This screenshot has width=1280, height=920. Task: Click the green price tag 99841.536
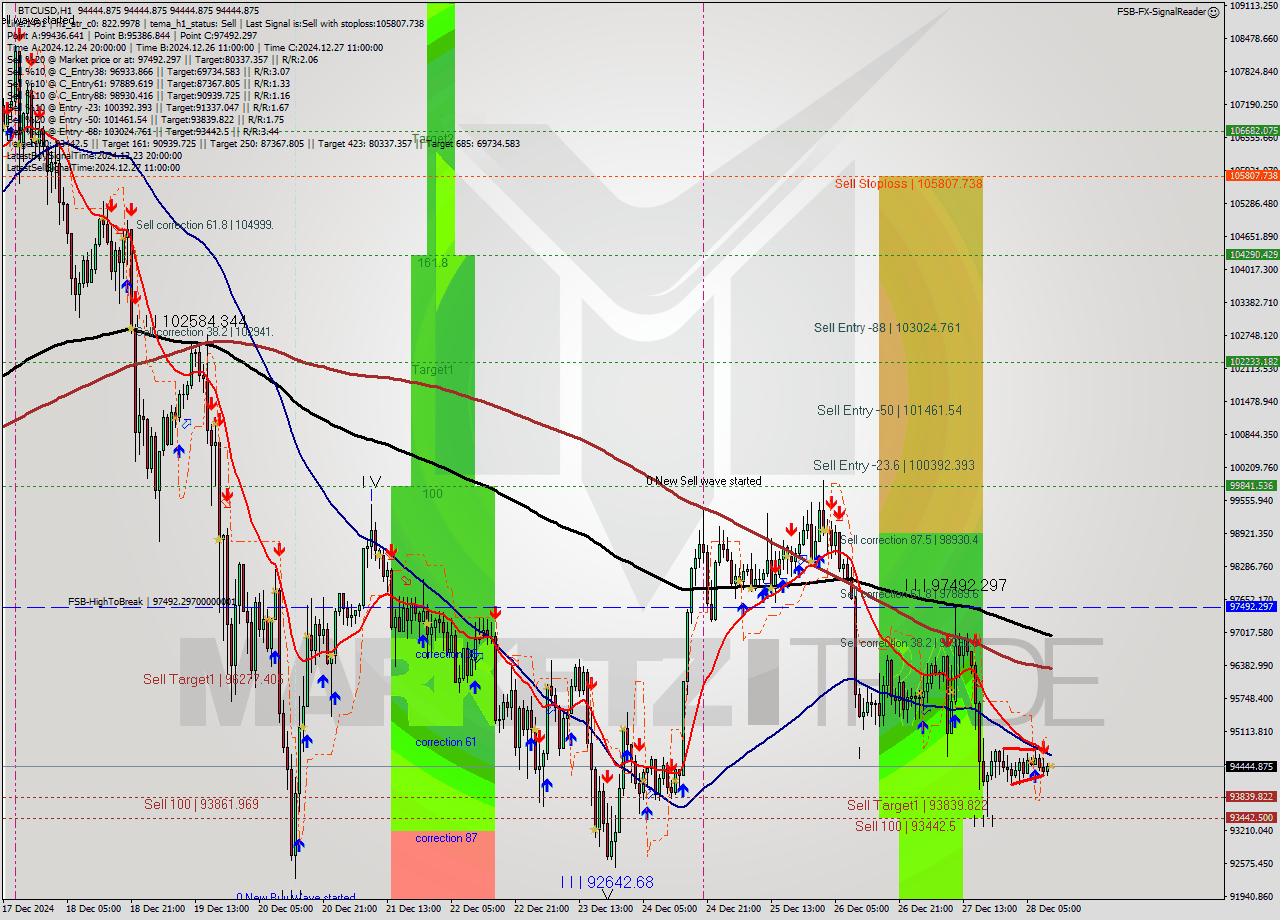click(1251, 485)
